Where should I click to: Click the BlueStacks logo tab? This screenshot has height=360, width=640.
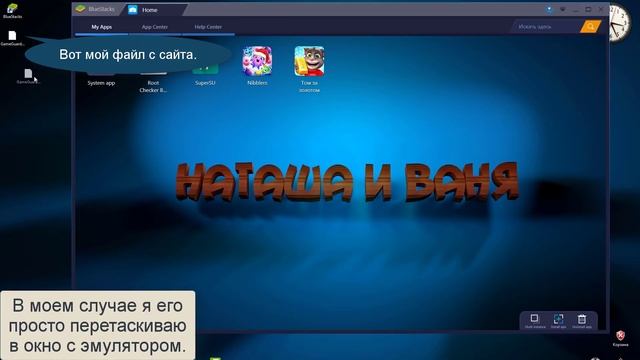(96, 9)
